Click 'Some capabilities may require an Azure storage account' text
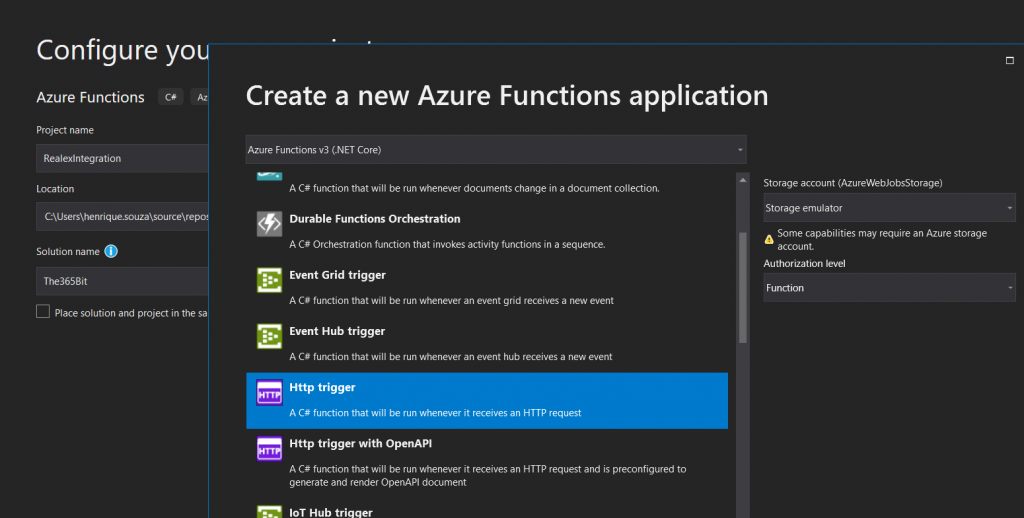 882,240
